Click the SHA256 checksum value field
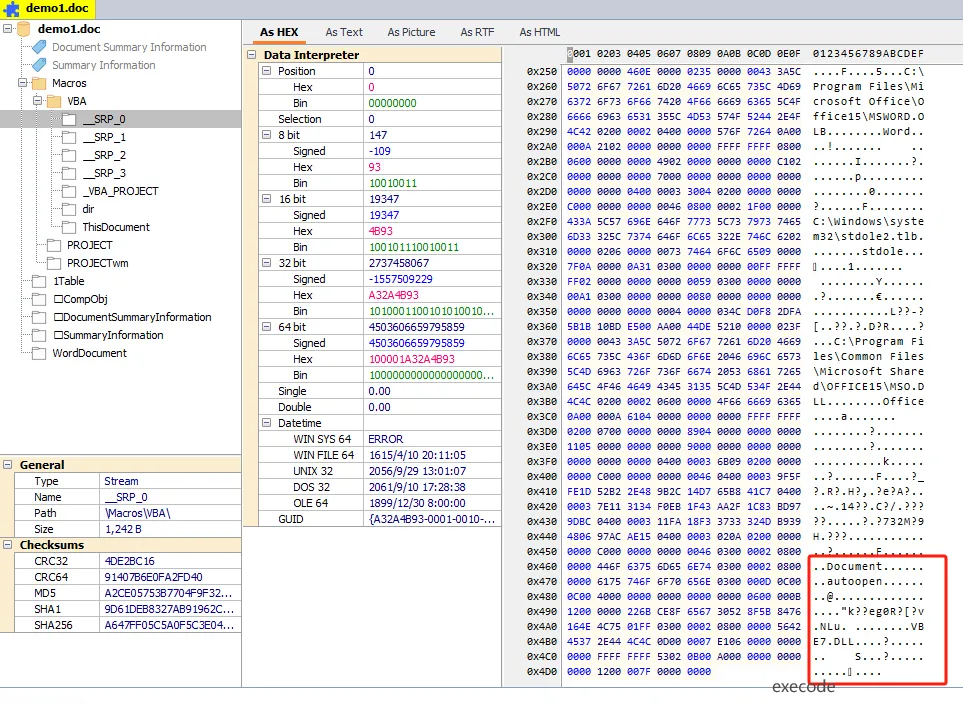Image resolution: width=963 pixels, height=704 pixels. 169,625
